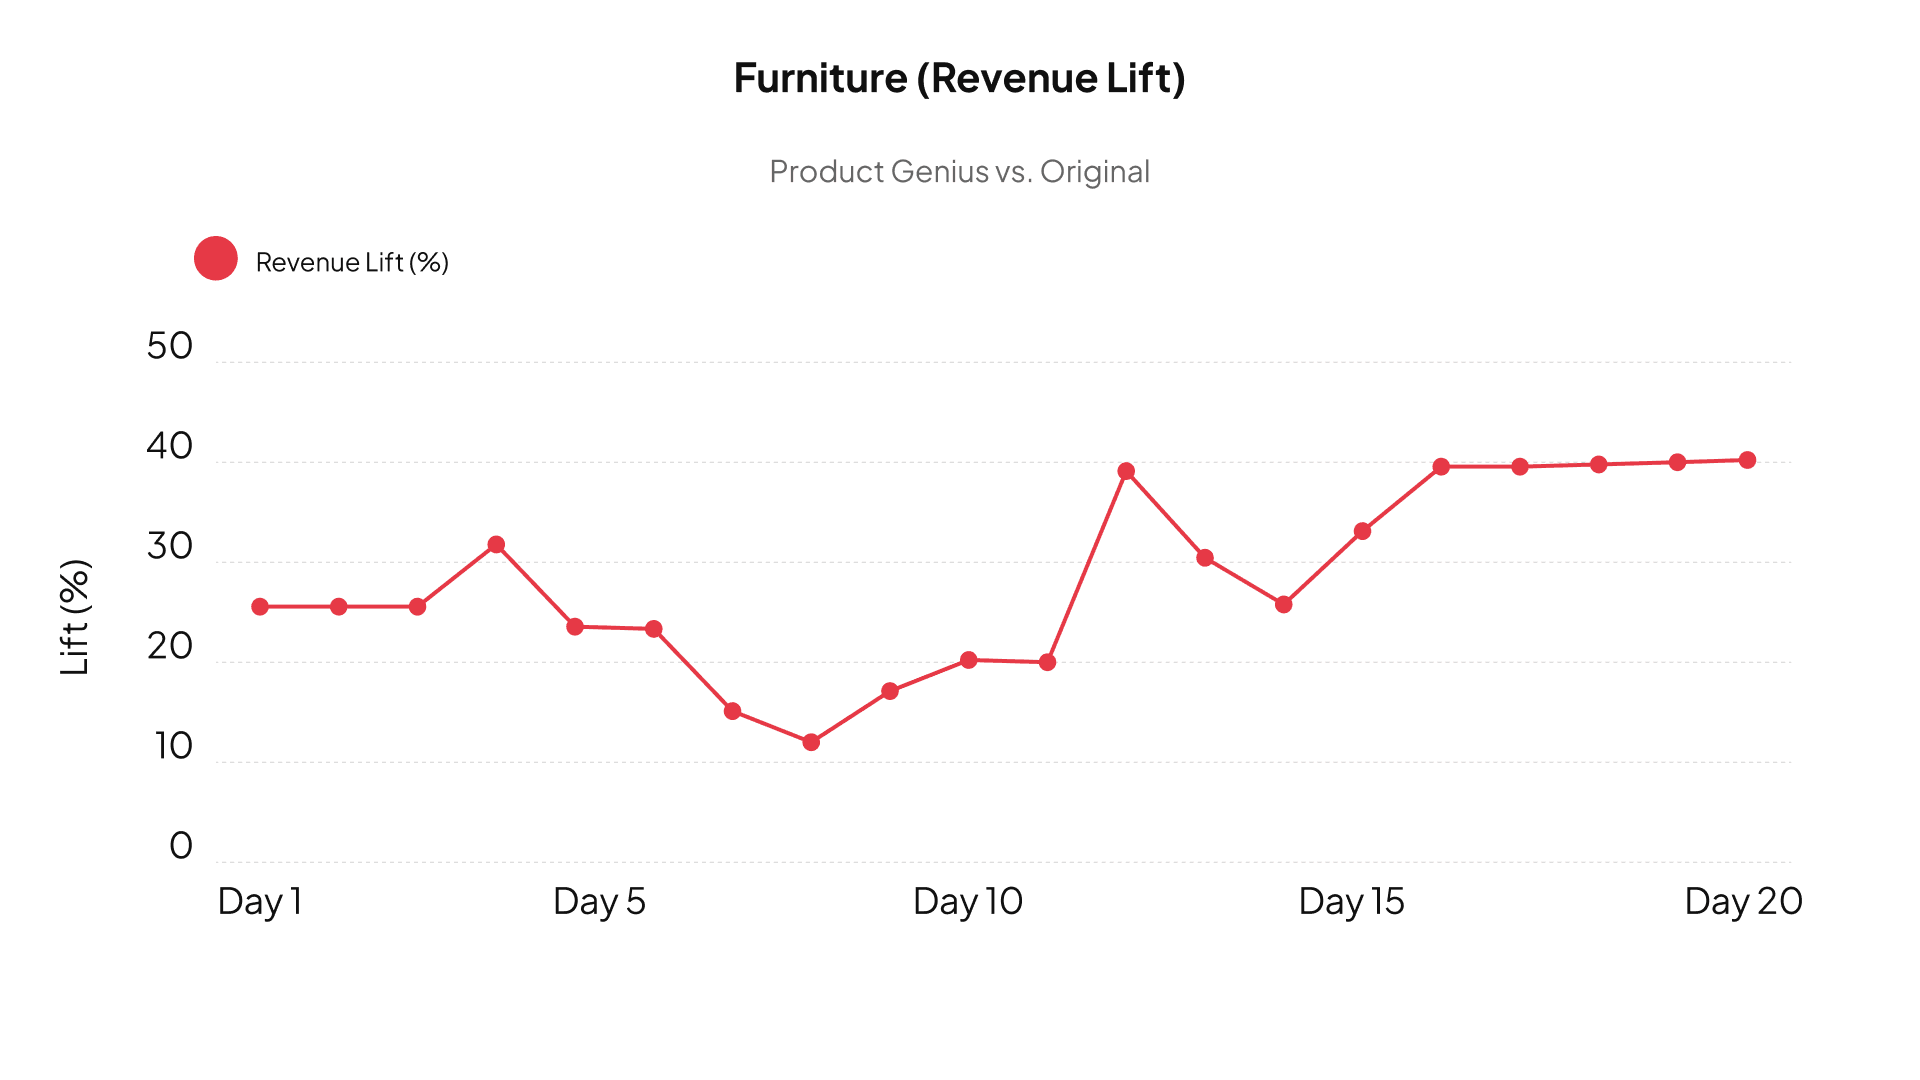
Task: Click the Day 15 data point marker
Action: 1362,531
